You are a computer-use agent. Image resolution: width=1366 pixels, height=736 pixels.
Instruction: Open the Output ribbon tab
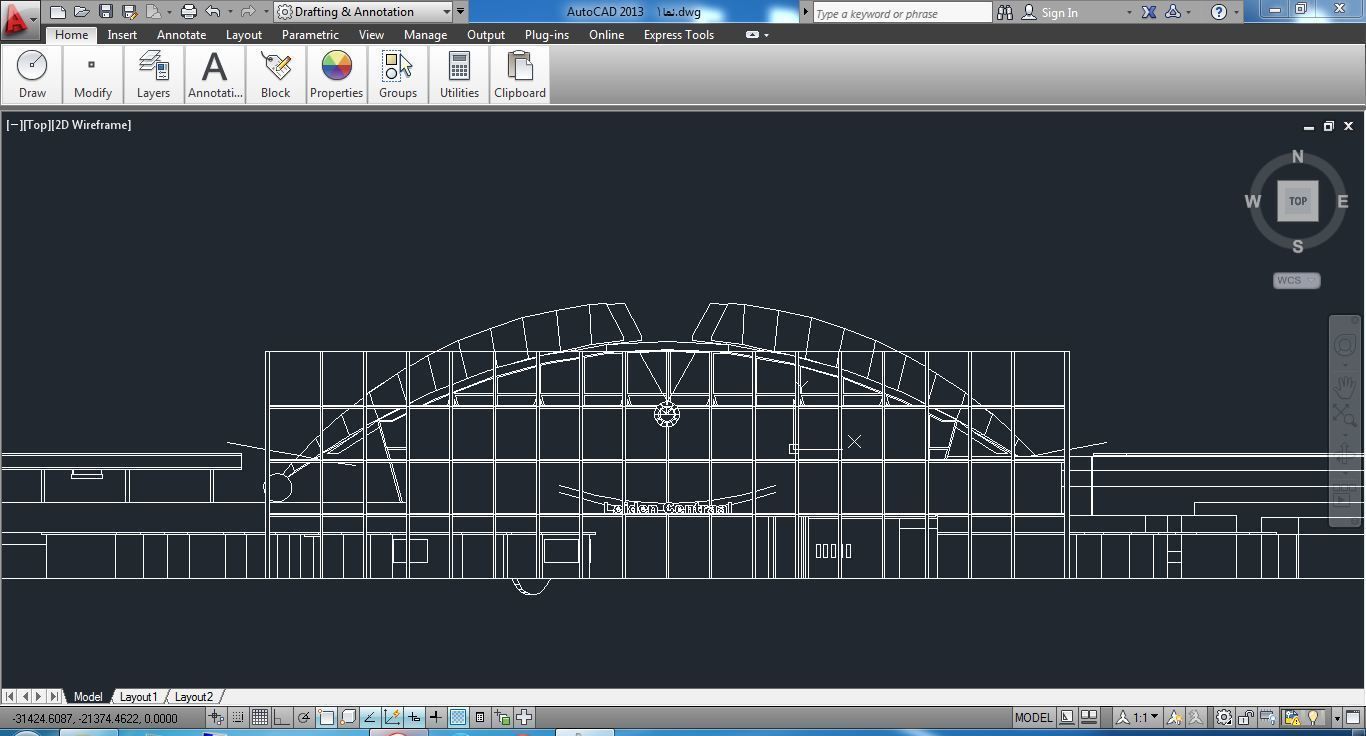[486, 34]
